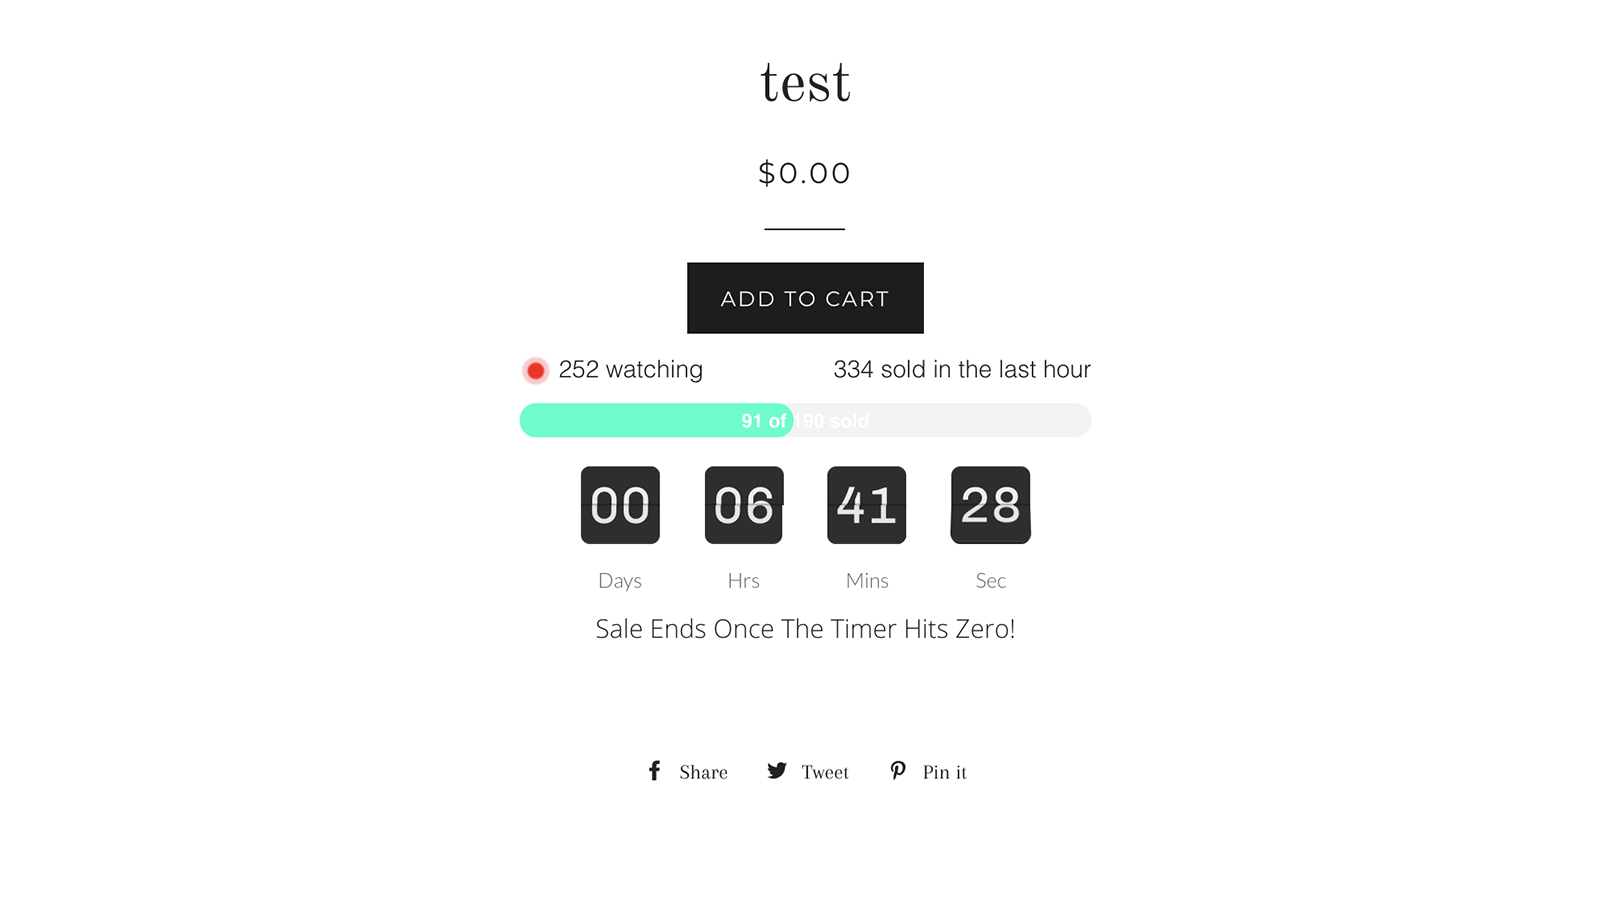Click the Sec flip-clock tile showing 28
1600x900 pixels.
pyautogui.click(x=990, y=505)
